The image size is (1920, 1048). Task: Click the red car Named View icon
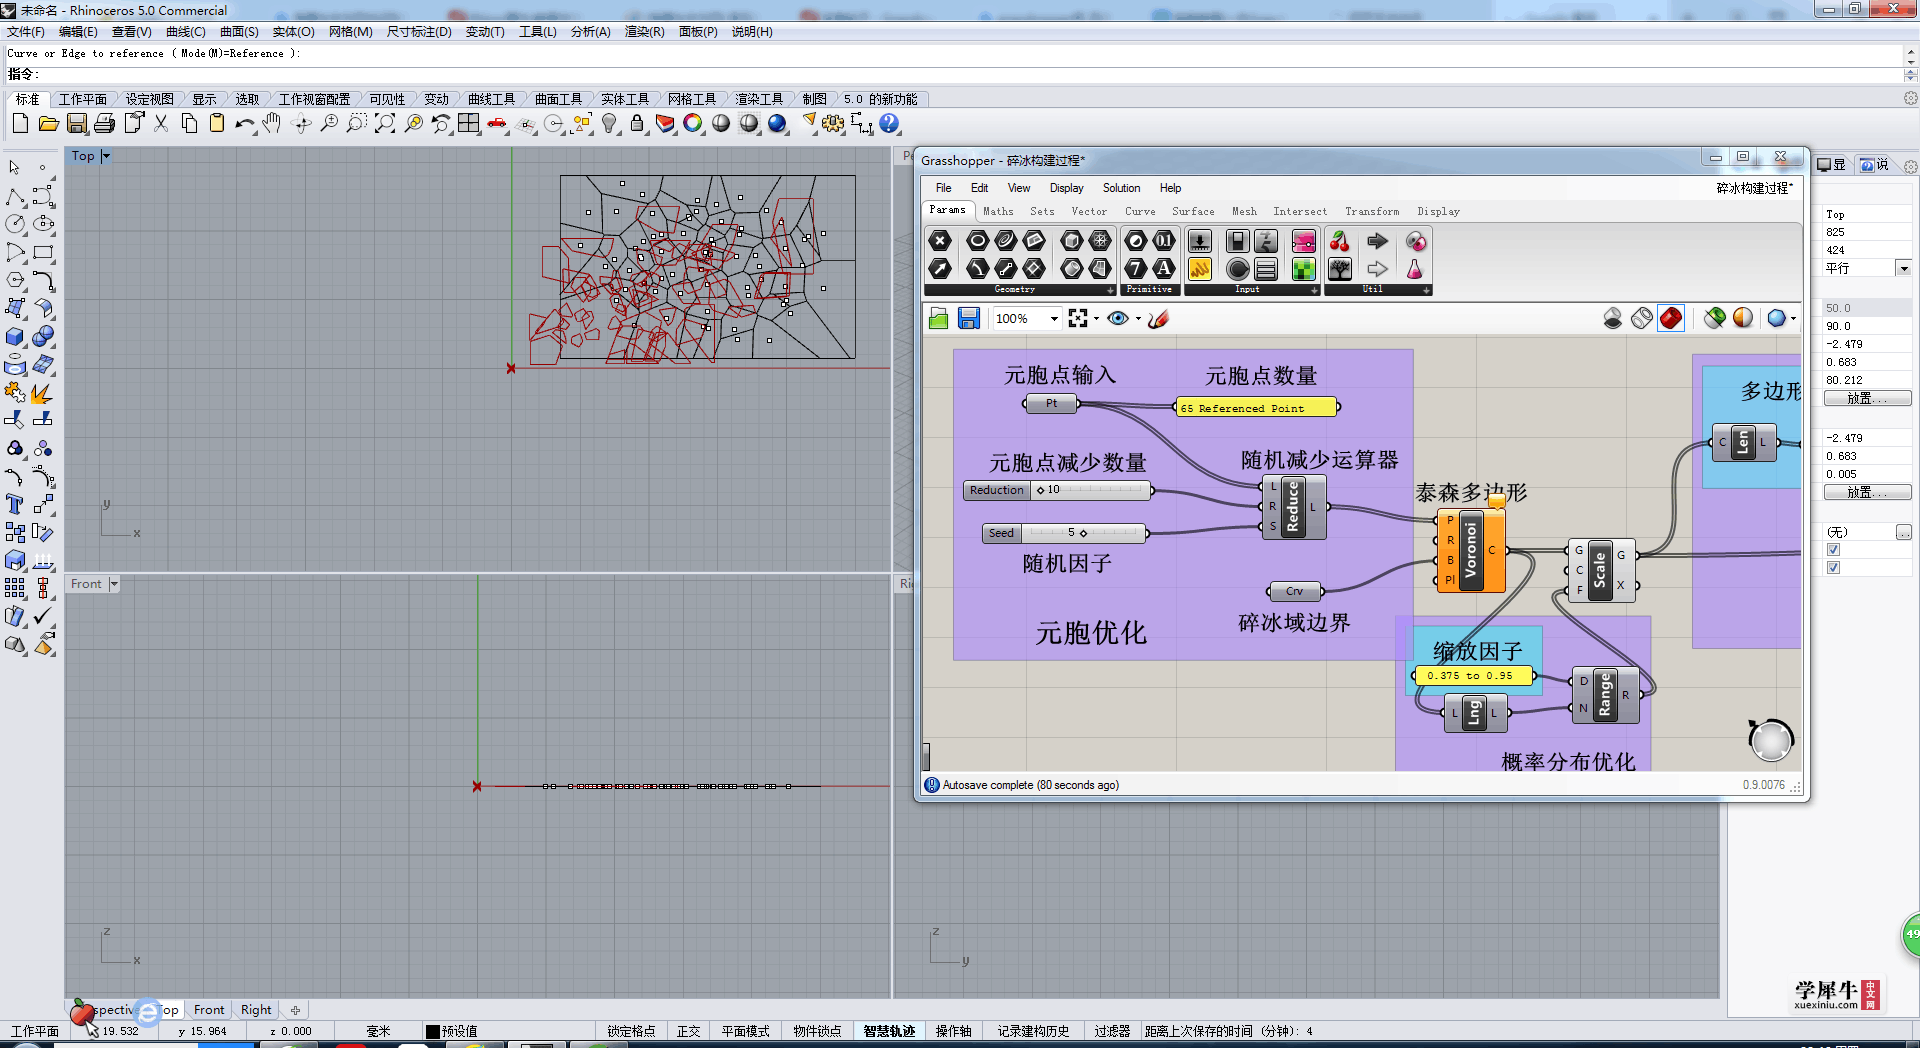pos(497,124)
